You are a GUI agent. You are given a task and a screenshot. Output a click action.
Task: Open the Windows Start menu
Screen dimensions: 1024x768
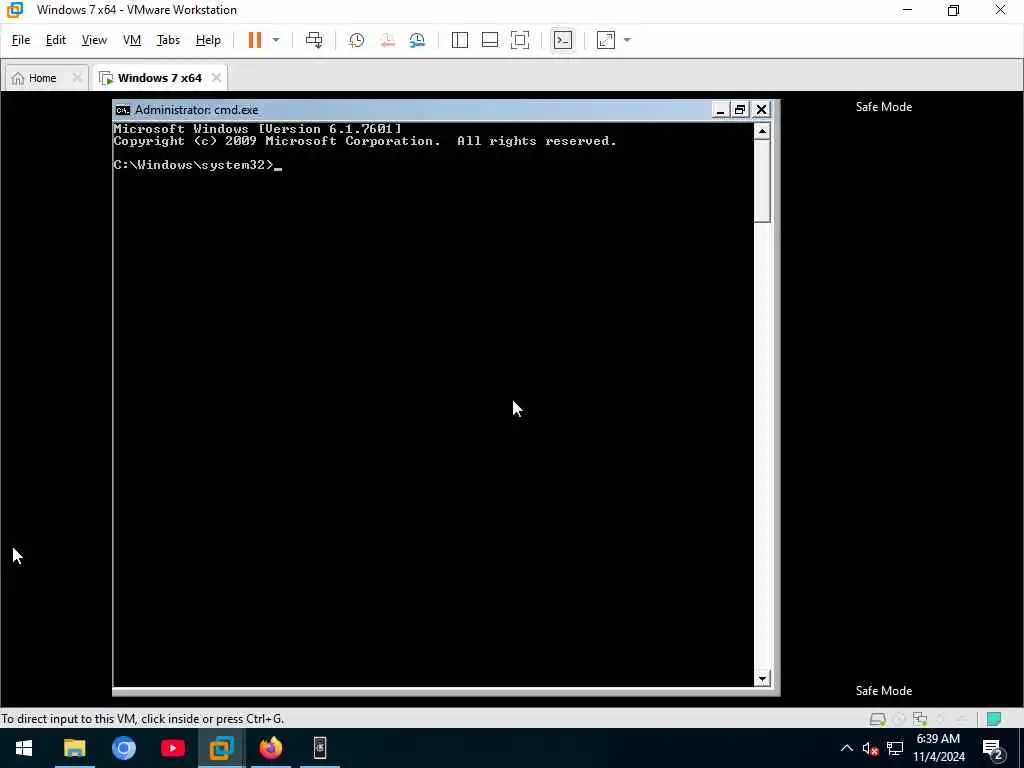24,748
